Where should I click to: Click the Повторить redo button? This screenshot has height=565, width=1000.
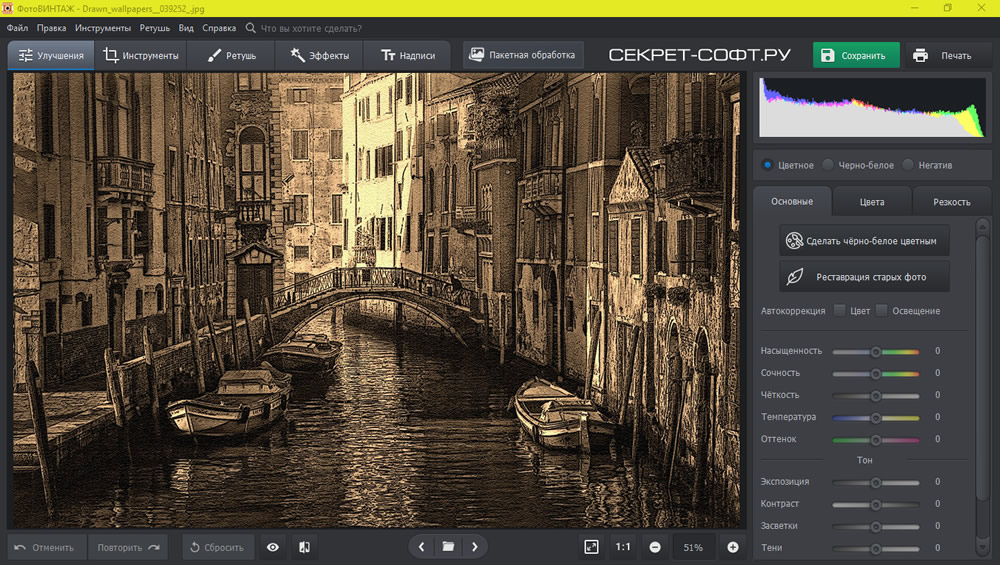tap(128, 547)
